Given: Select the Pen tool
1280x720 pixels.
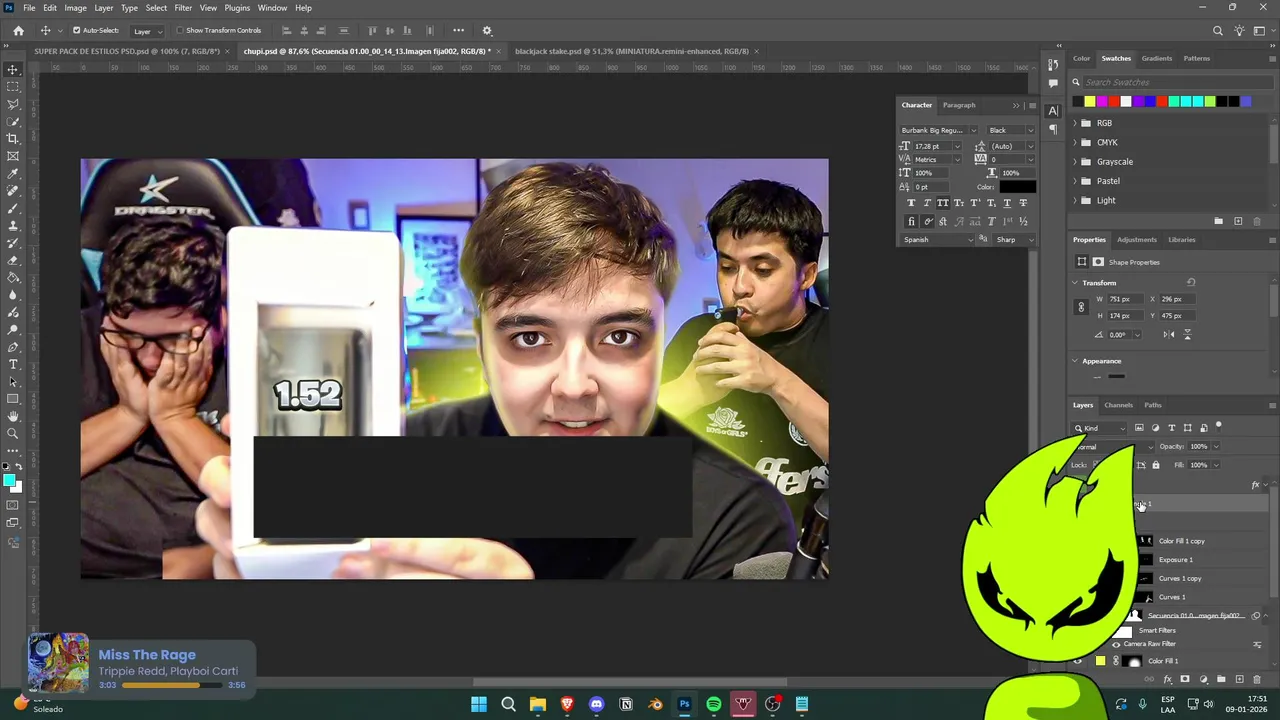Looking at the screenshot, I should pyautogui.click(x=13, y=347).
